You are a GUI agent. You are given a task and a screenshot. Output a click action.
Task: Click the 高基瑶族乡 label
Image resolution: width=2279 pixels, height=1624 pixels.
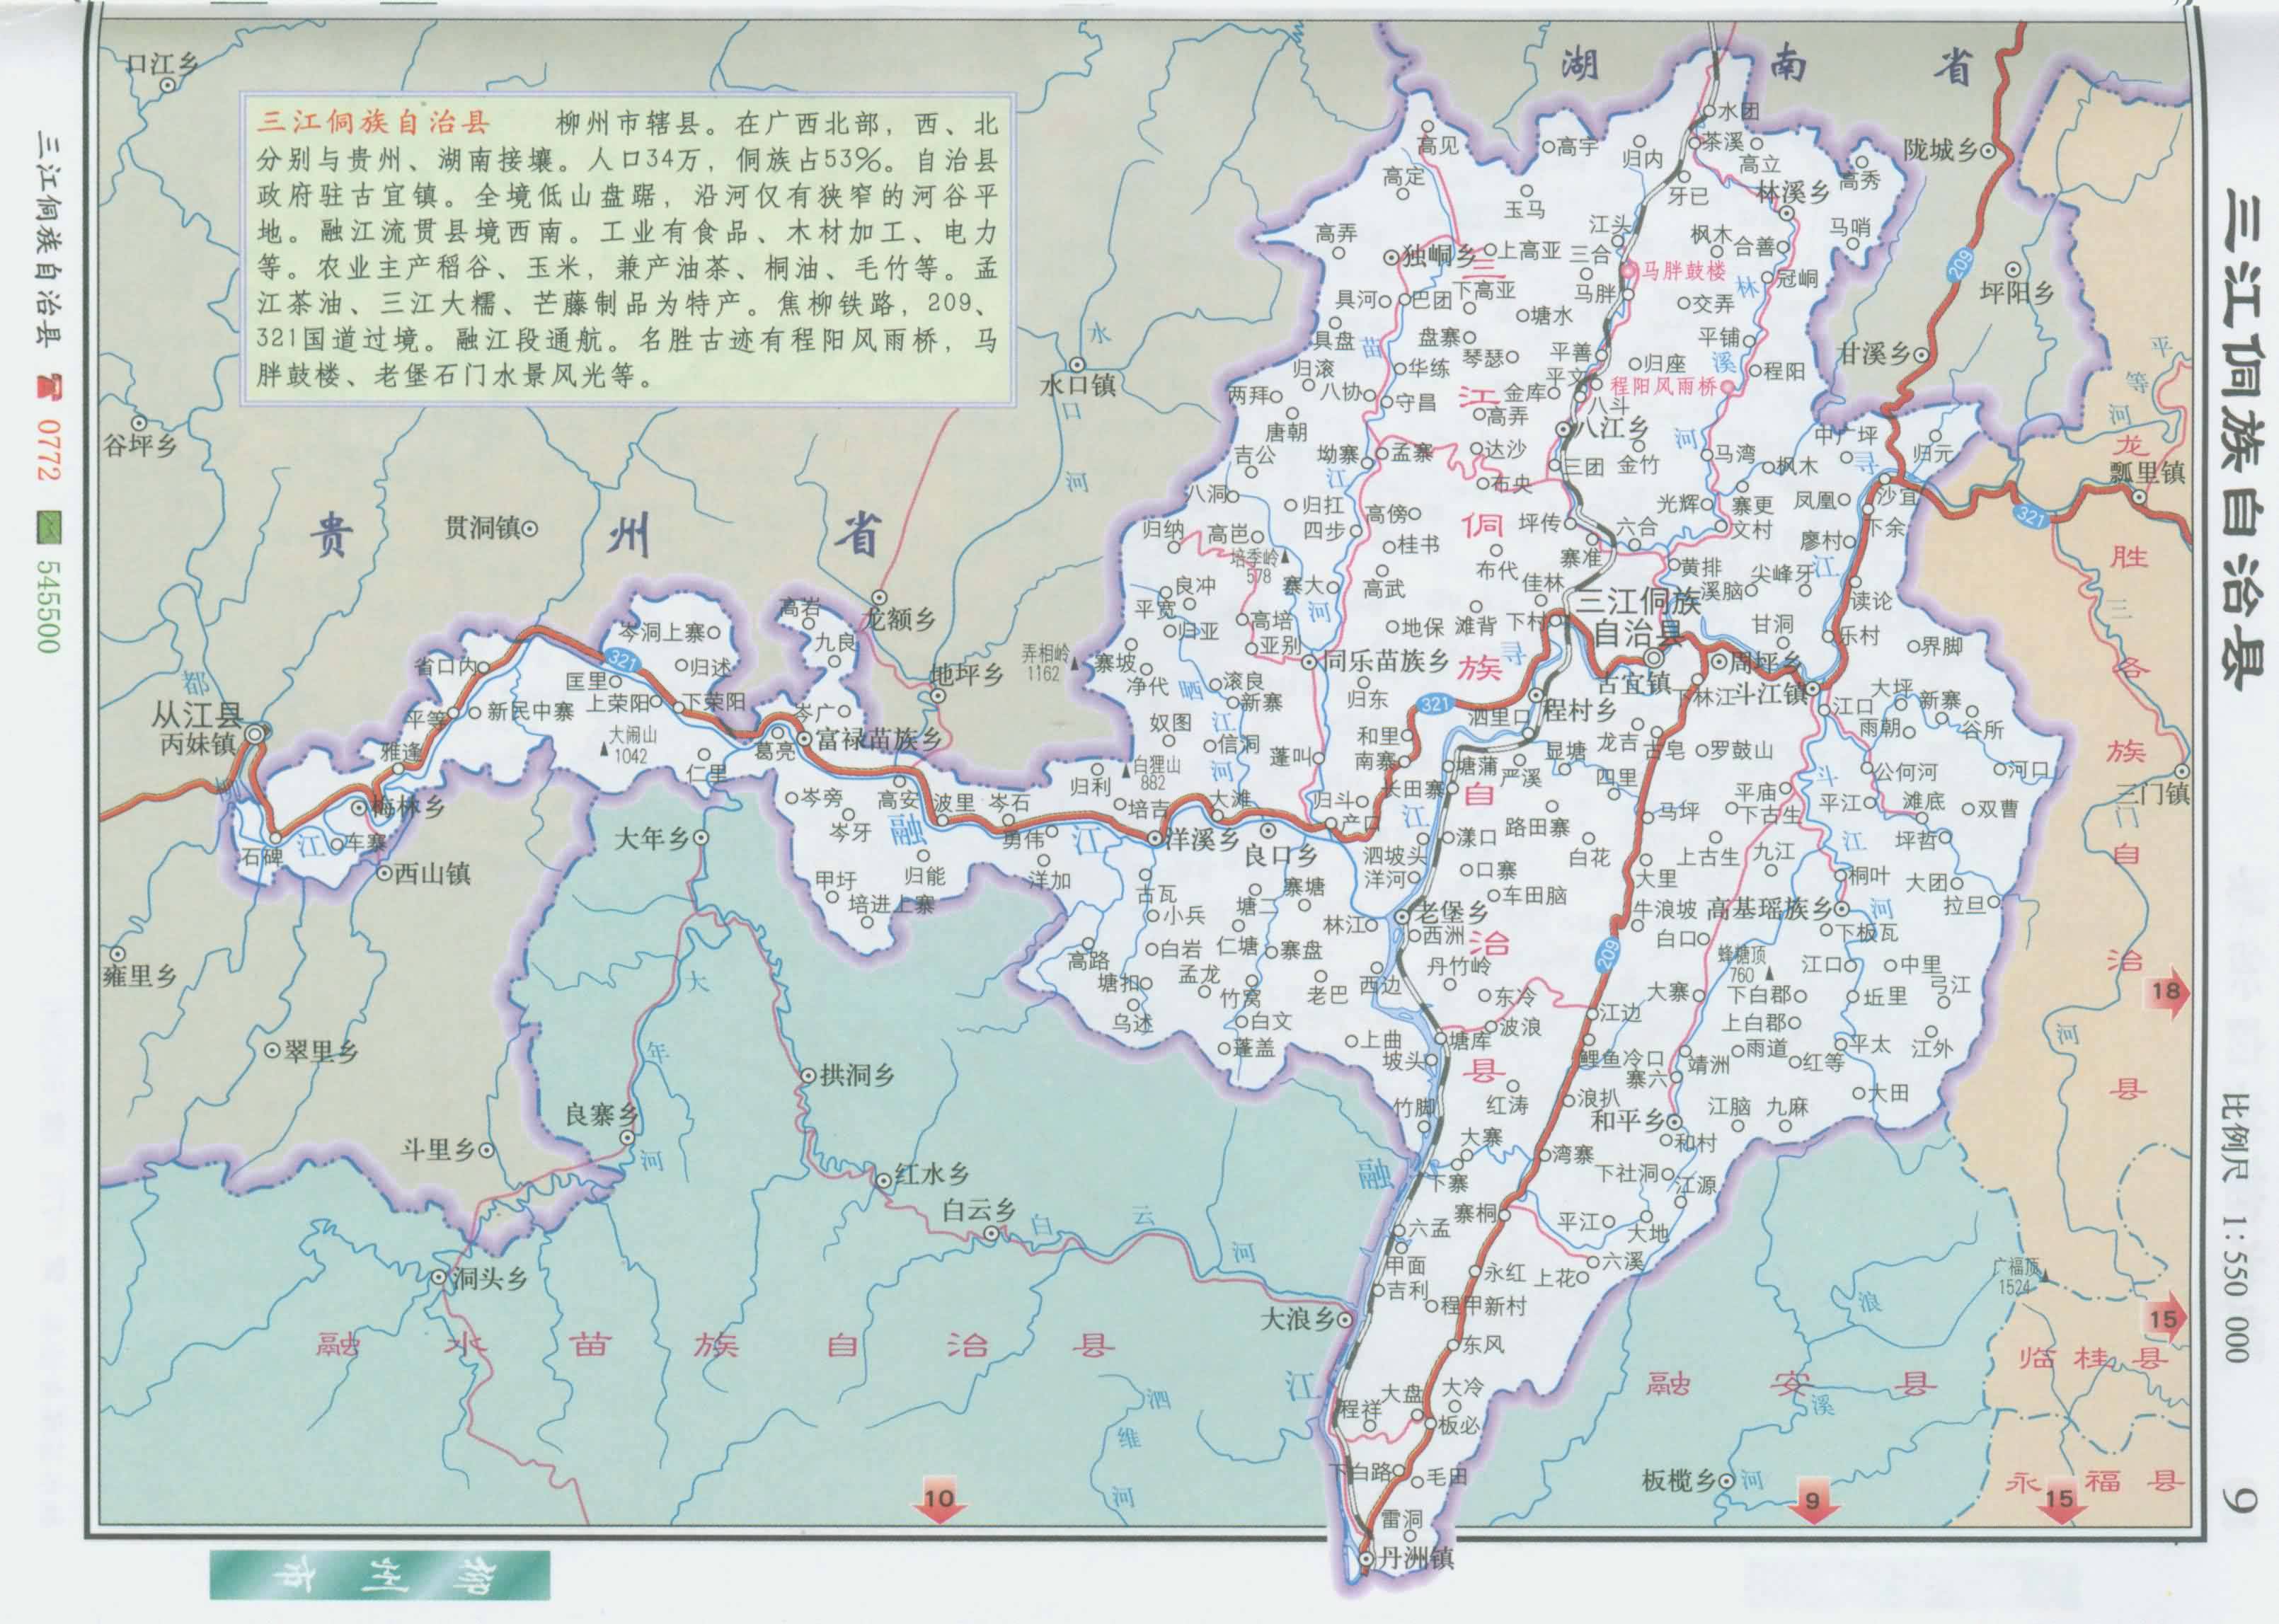point(1769,908)
